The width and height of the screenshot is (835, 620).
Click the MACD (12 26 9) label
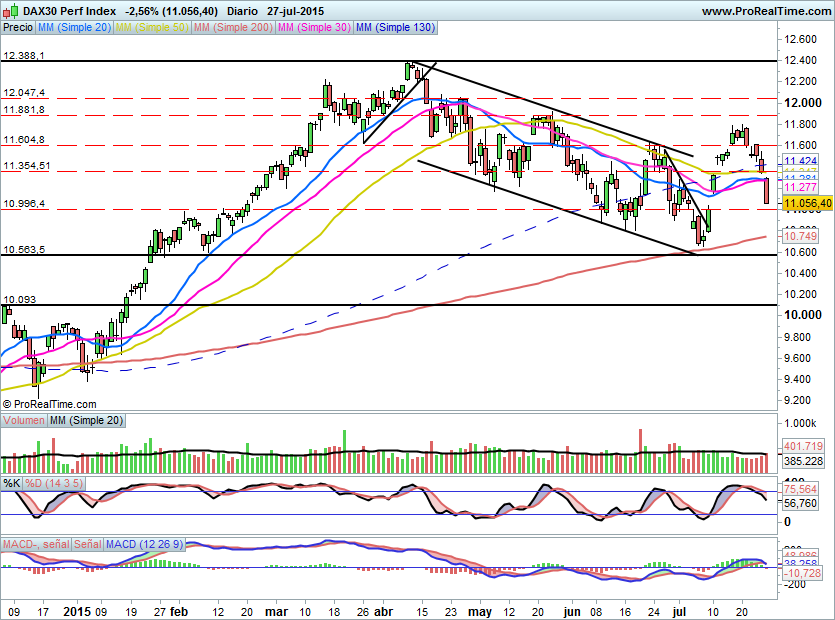tap(144, 544)
